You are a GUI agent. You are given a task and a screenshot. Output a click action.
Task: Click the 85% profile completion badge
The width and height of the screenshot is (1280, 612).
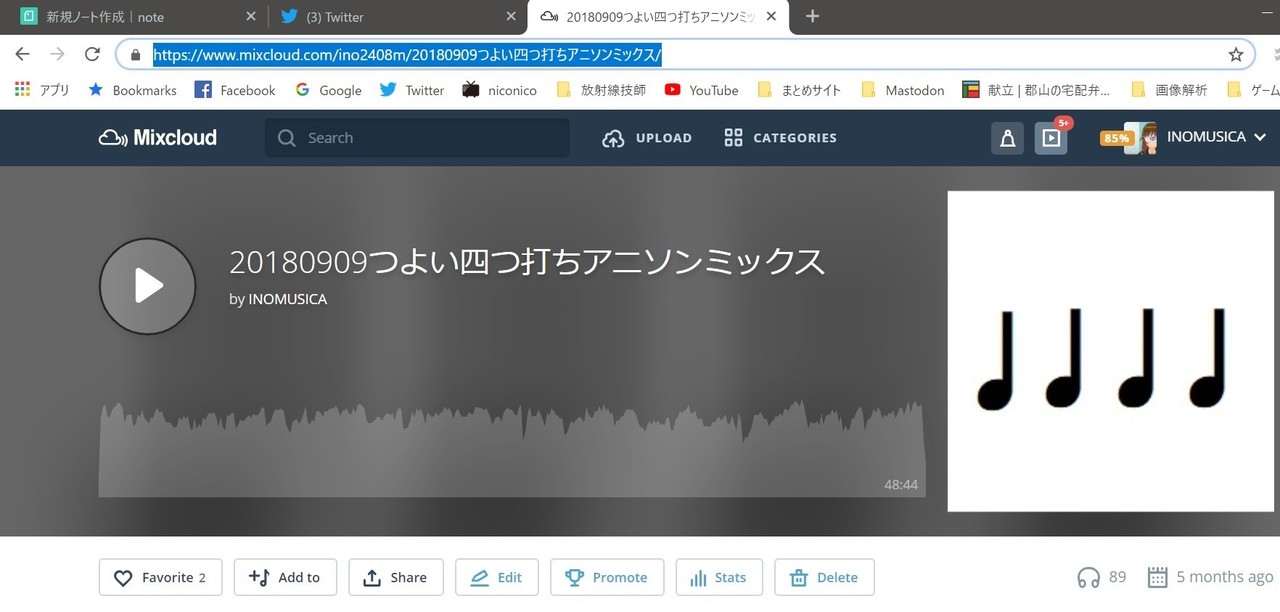pyautogui.click(x=1116, y=138)
